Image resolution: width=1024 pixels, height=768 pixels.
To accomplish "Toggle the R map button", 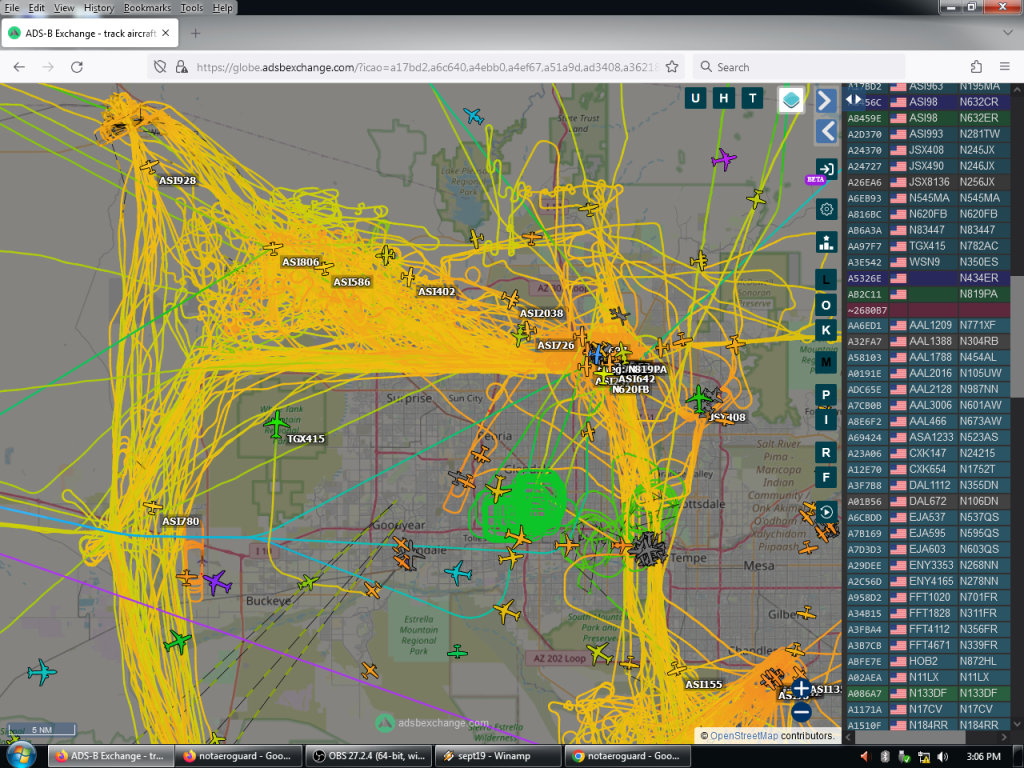I will coord(825,453).
